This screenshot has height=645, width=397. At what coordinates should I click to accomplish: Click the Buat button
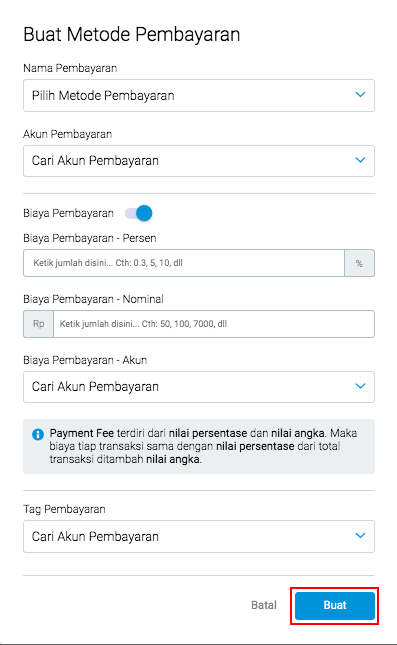click(335, 606)
